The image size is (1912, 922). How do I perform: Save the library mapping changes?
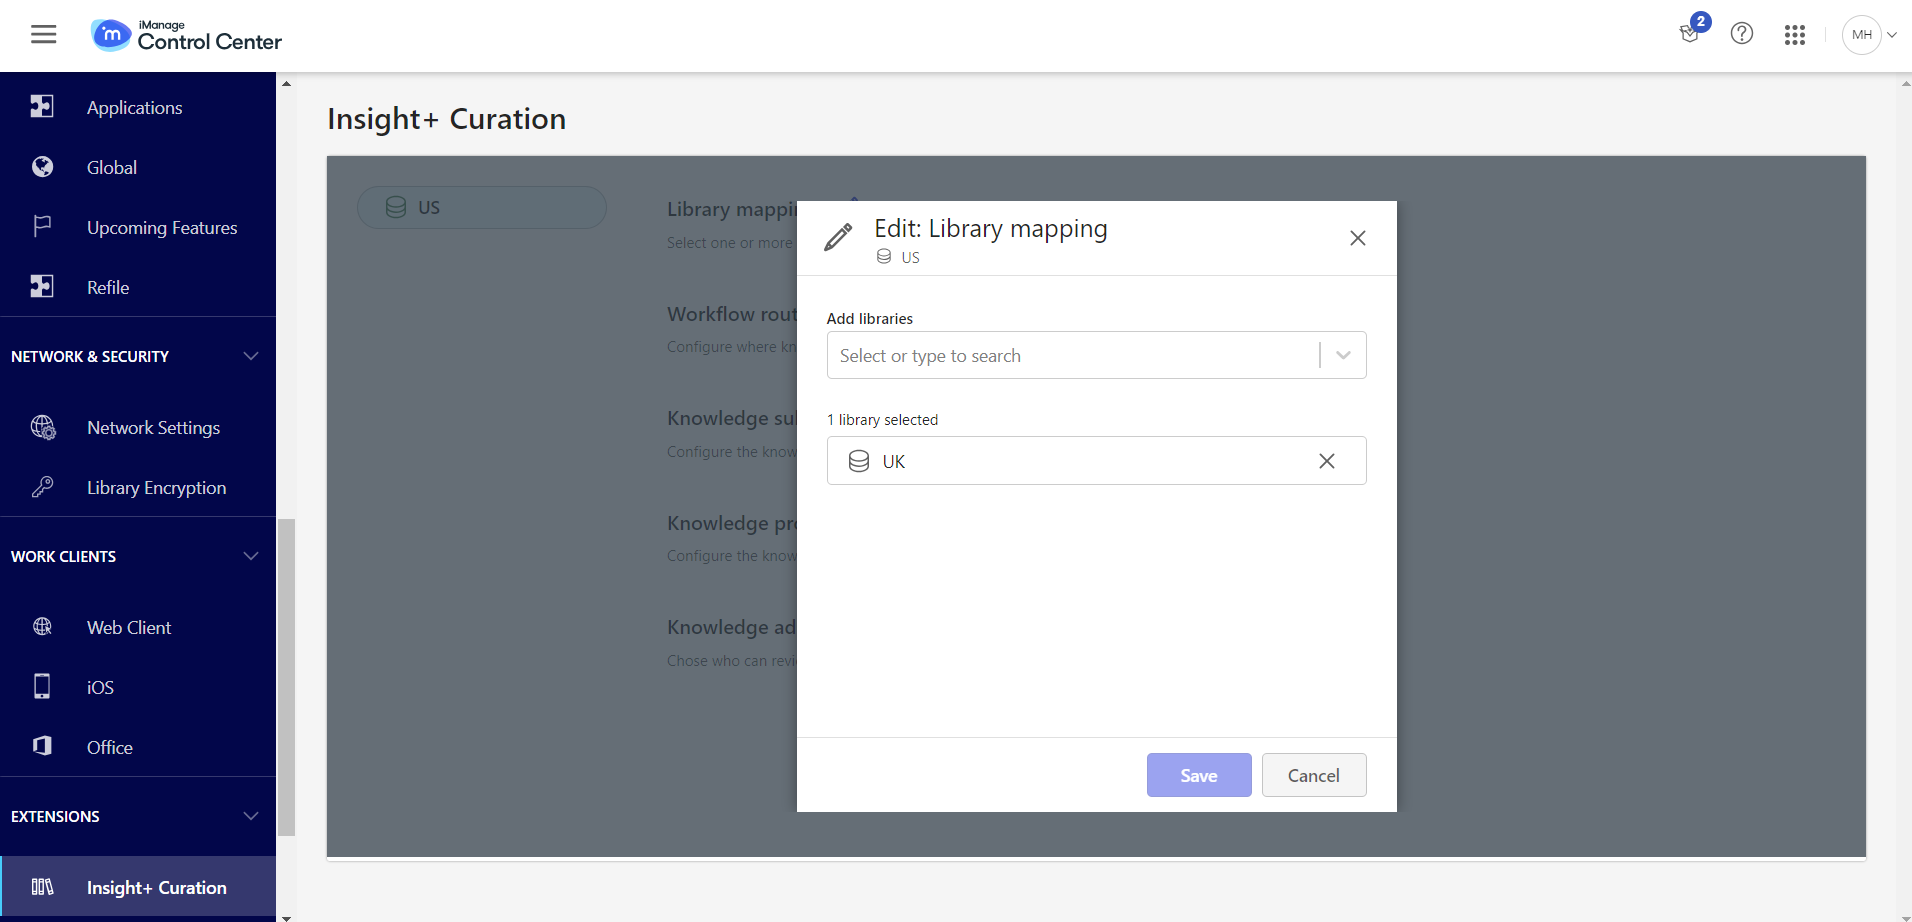(x=1198, y=775)
